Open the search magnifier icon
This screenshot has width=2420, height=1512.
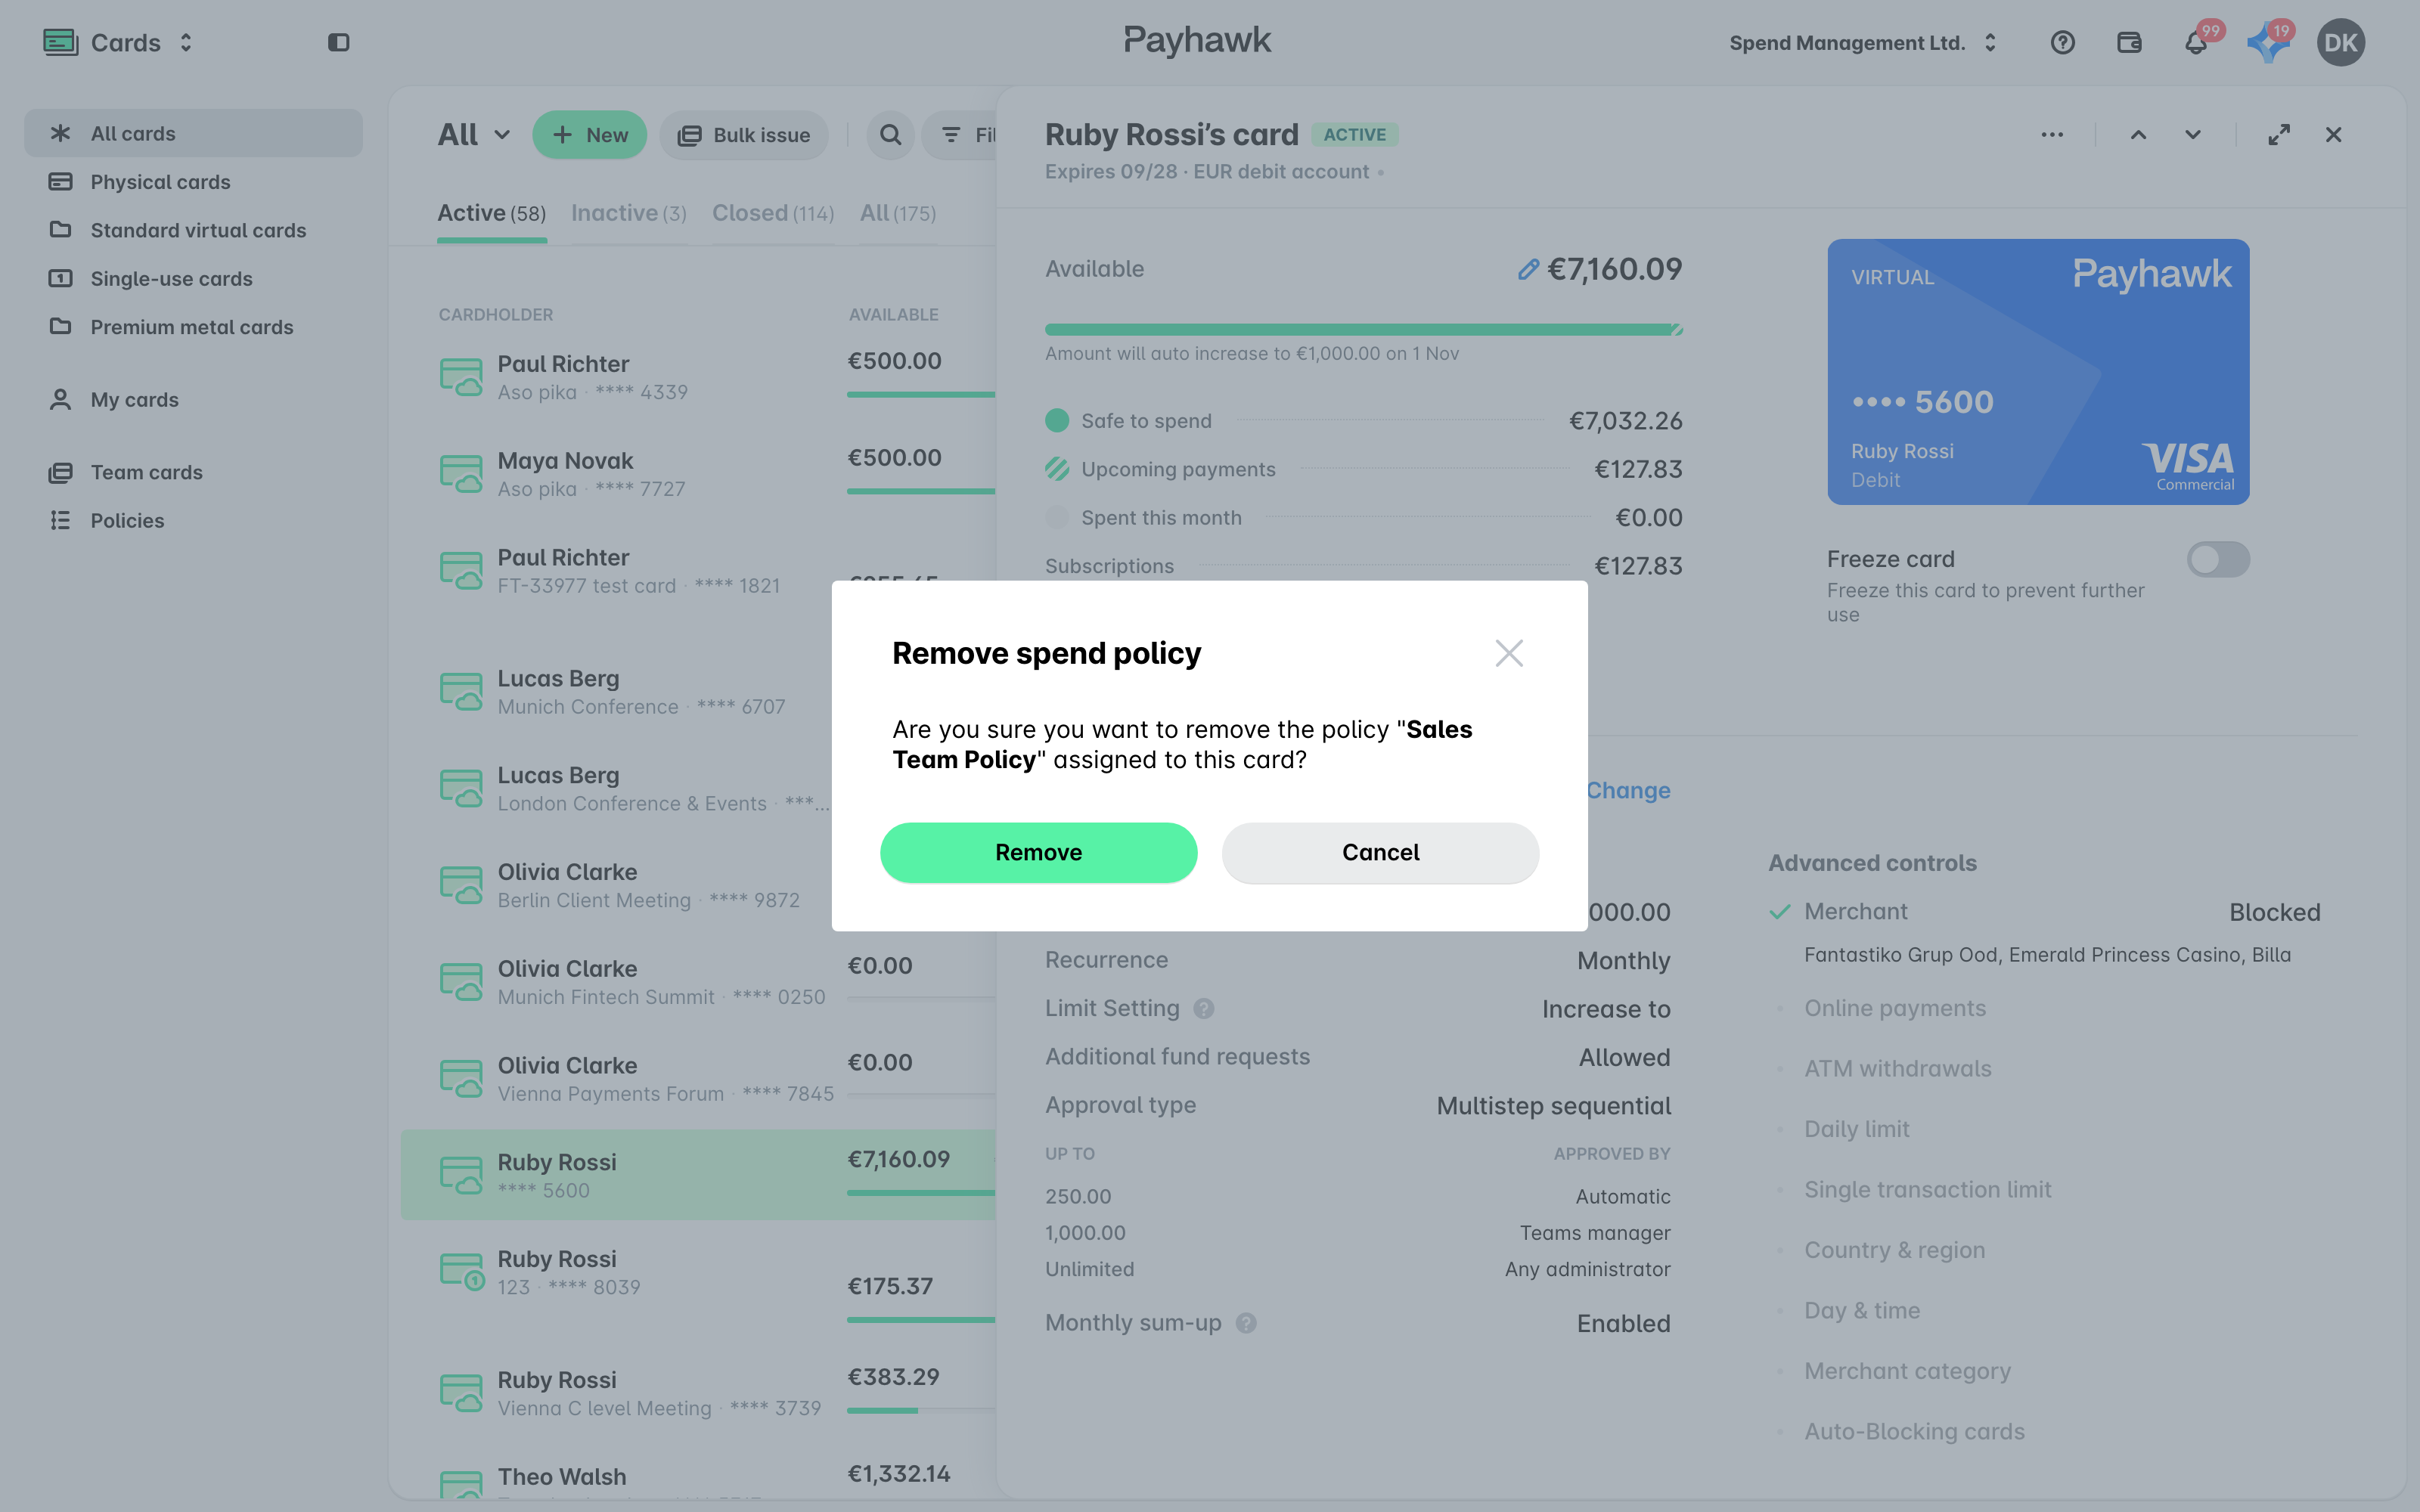coord(890,135)
